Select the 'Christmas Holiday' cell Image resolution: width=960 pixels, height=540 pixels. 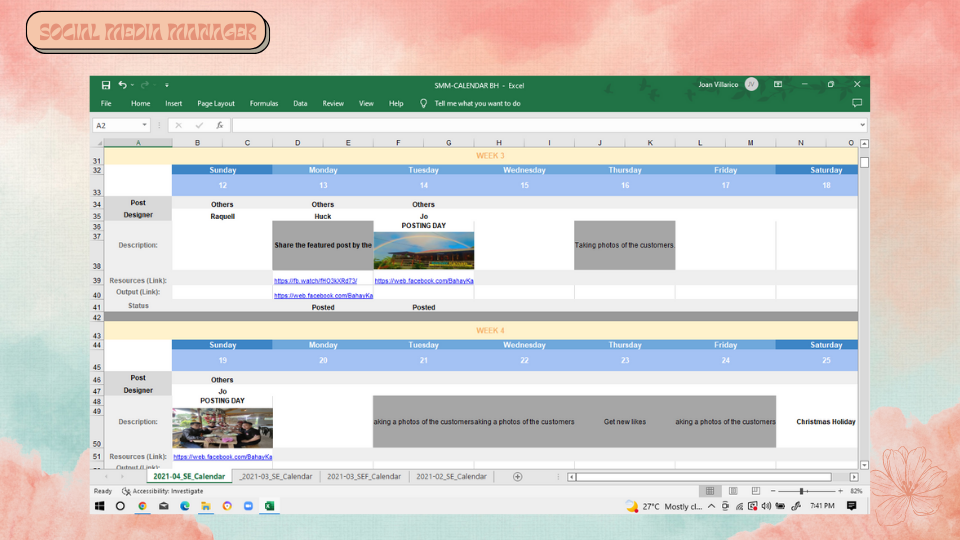pyautogui.click(x=826, y=421)
